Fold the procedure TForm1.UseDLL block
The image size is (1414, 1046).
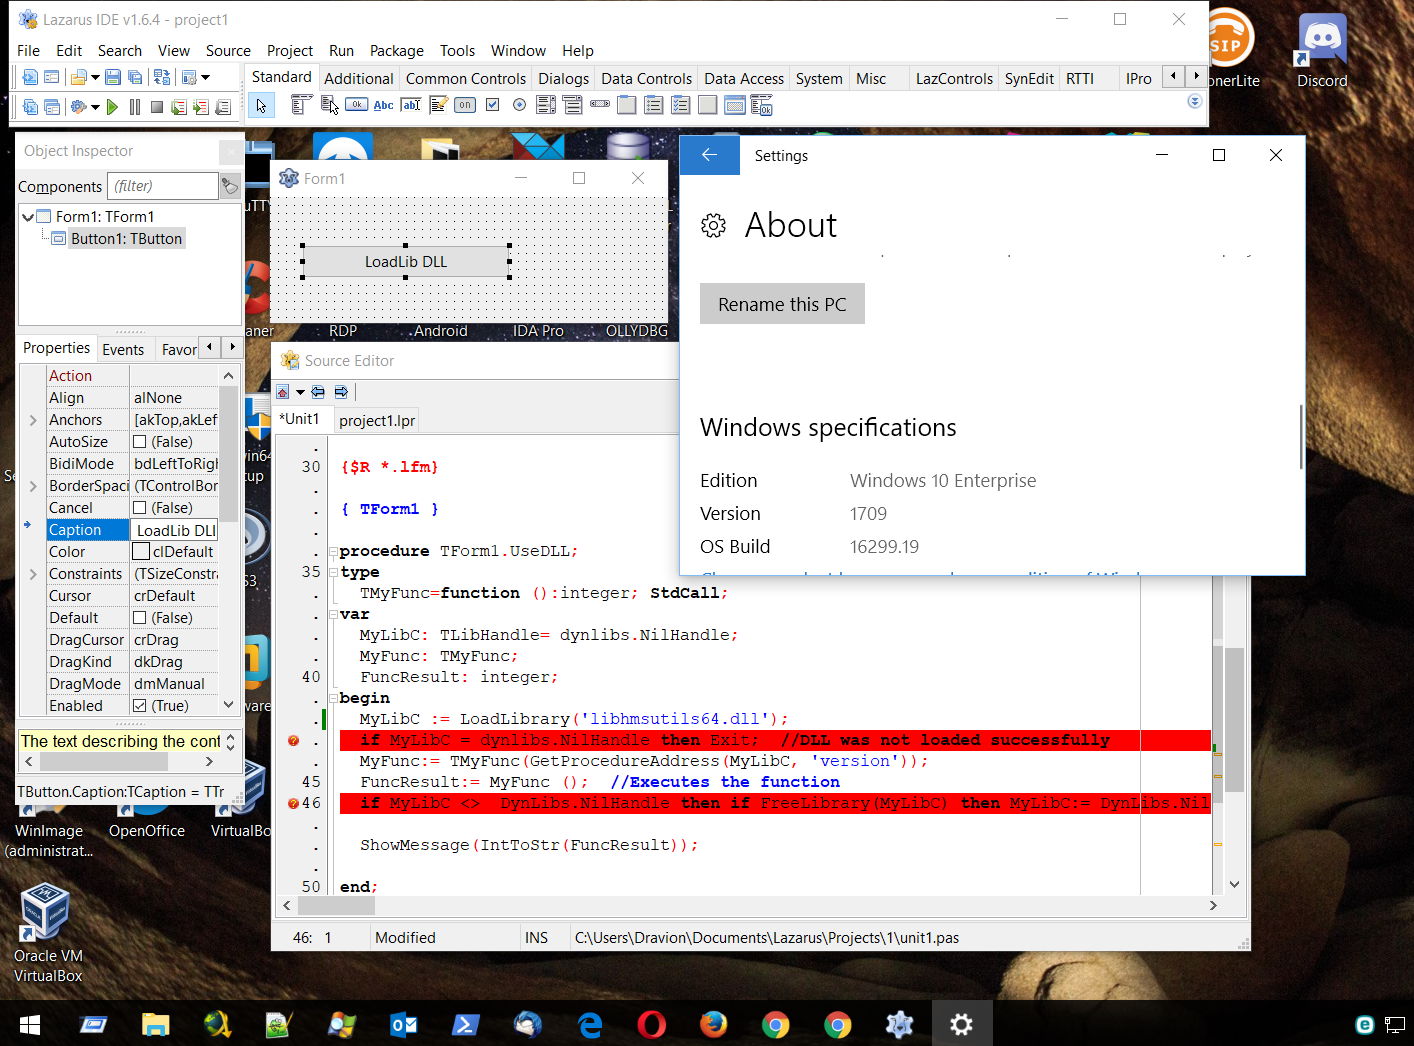click(x=333, y=551)
